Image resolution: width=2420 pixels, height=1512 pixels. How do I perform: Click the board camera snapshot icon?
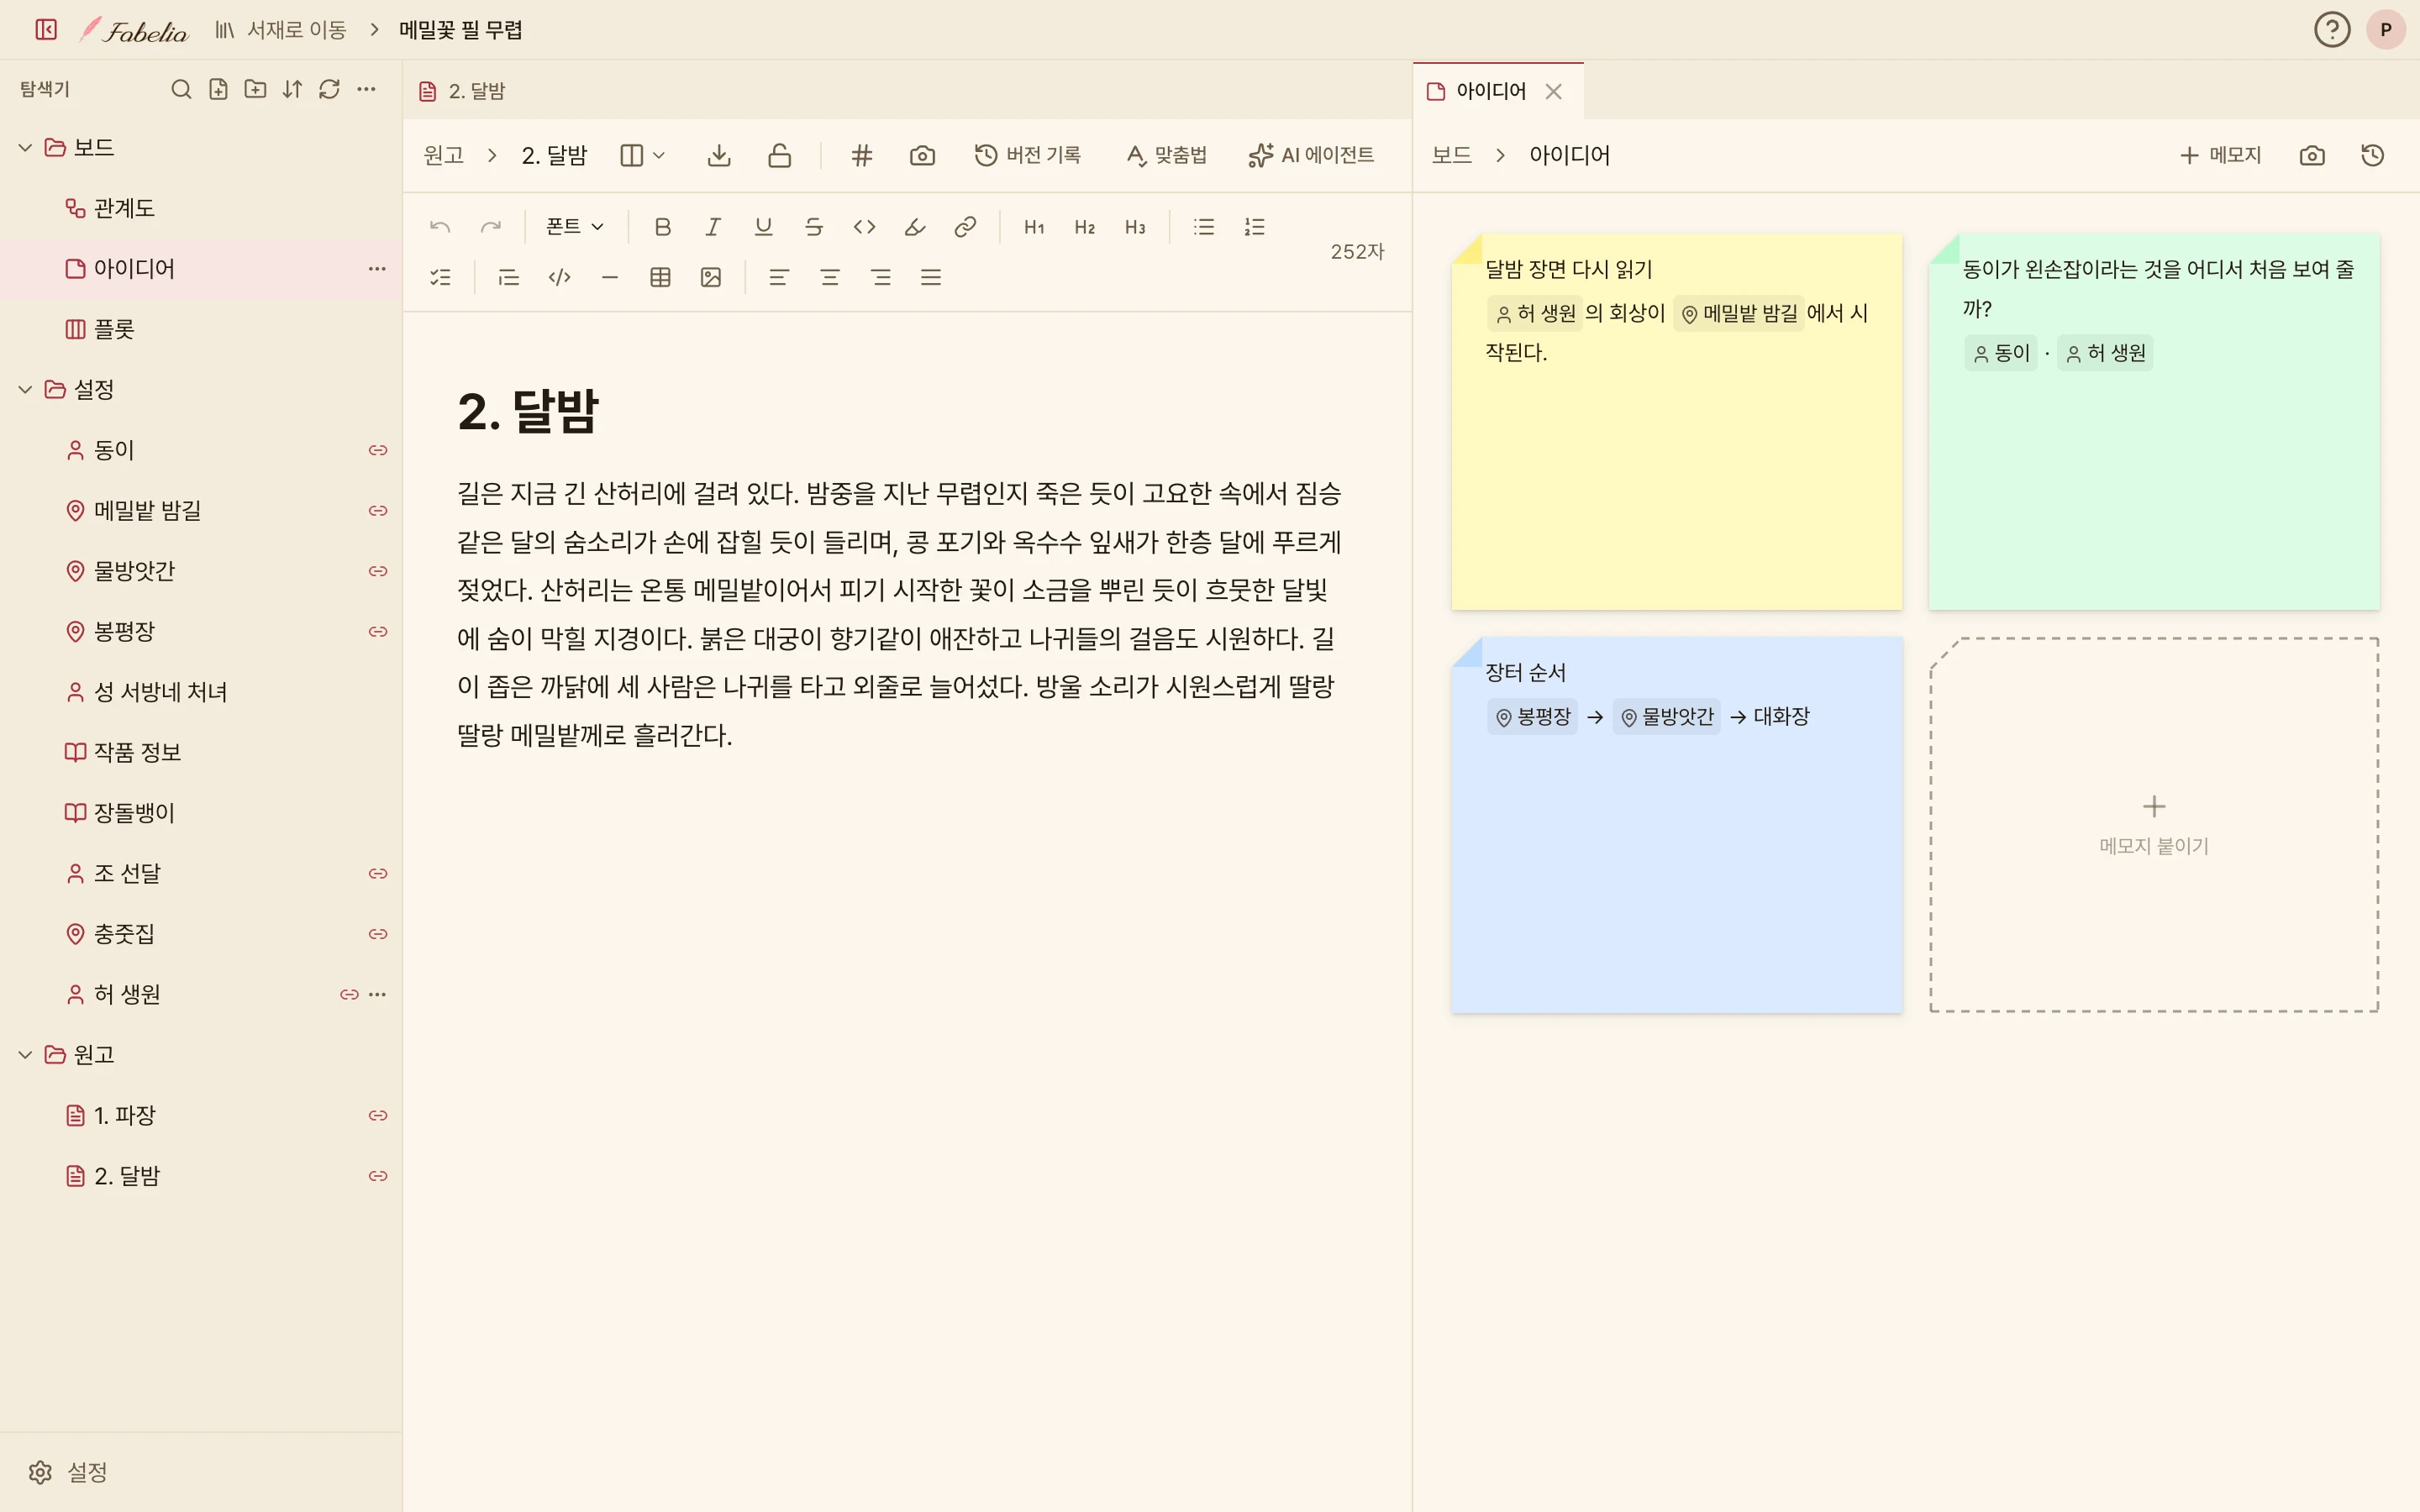[x=2312, y=155]
